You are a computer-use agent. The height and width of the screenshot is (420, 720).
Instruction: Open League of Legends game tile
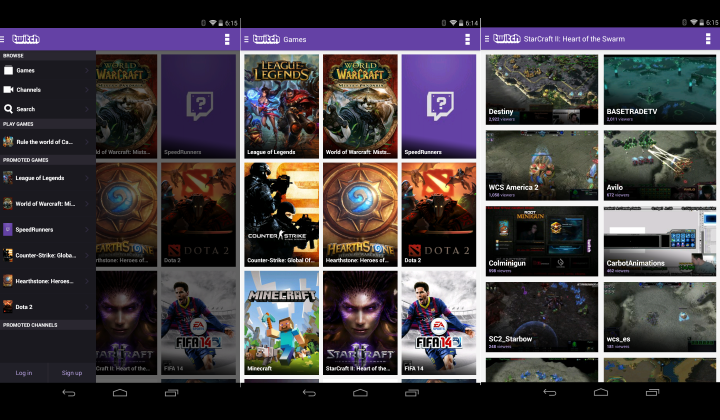click(281, 106)
